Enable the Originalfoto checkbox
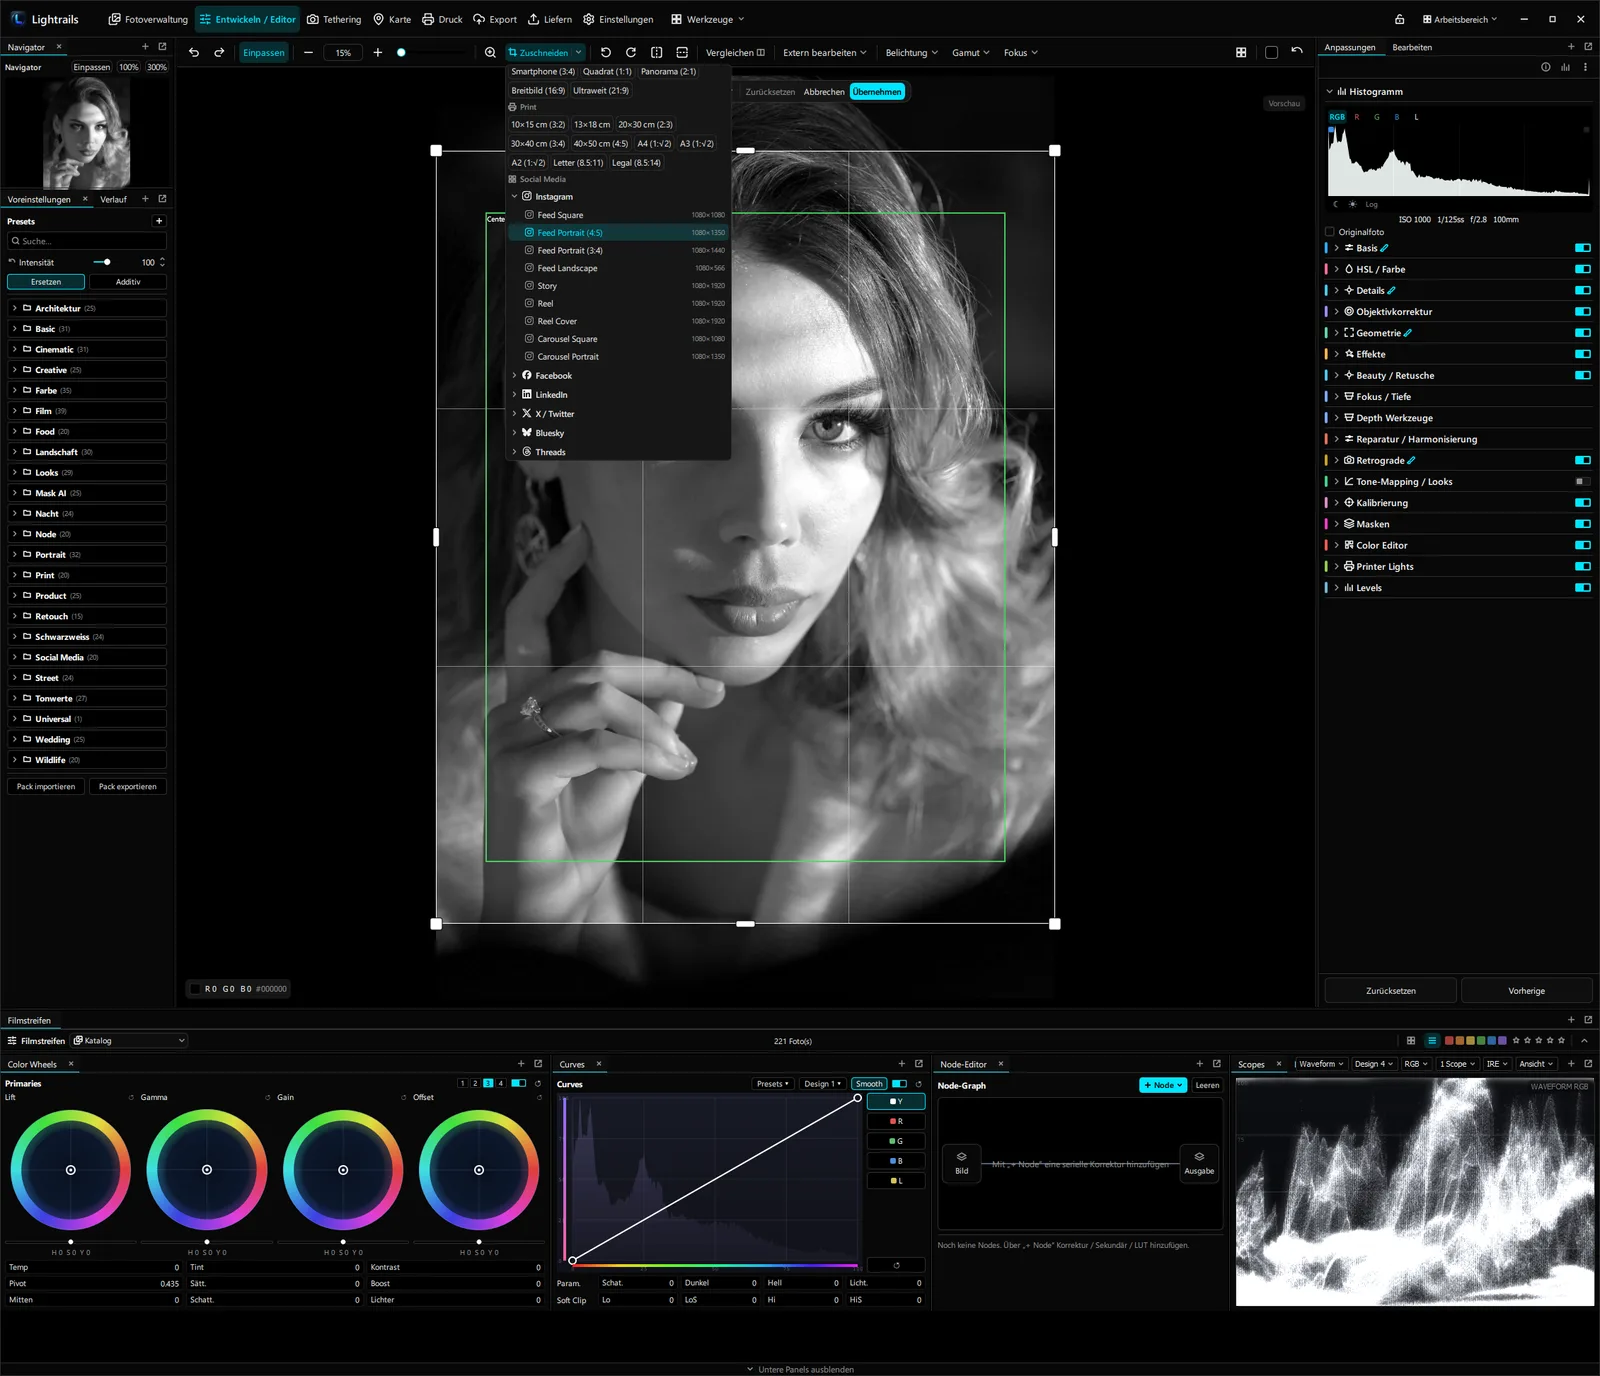 [1330, 232]
